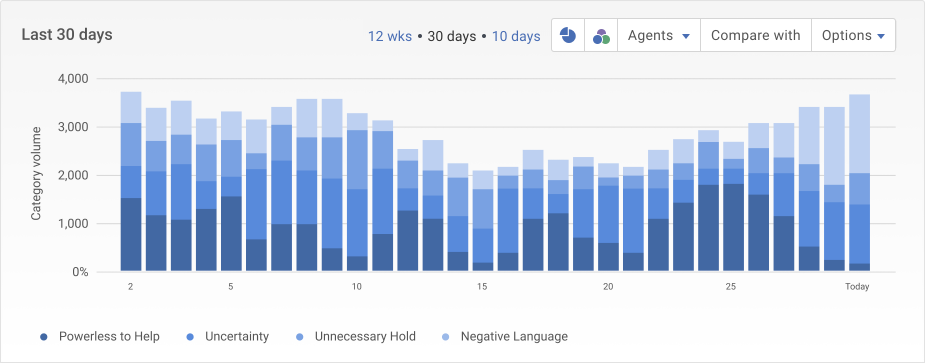Toggle Powerless to Help legend series
The image size is (925, 363).
point(100,337)
